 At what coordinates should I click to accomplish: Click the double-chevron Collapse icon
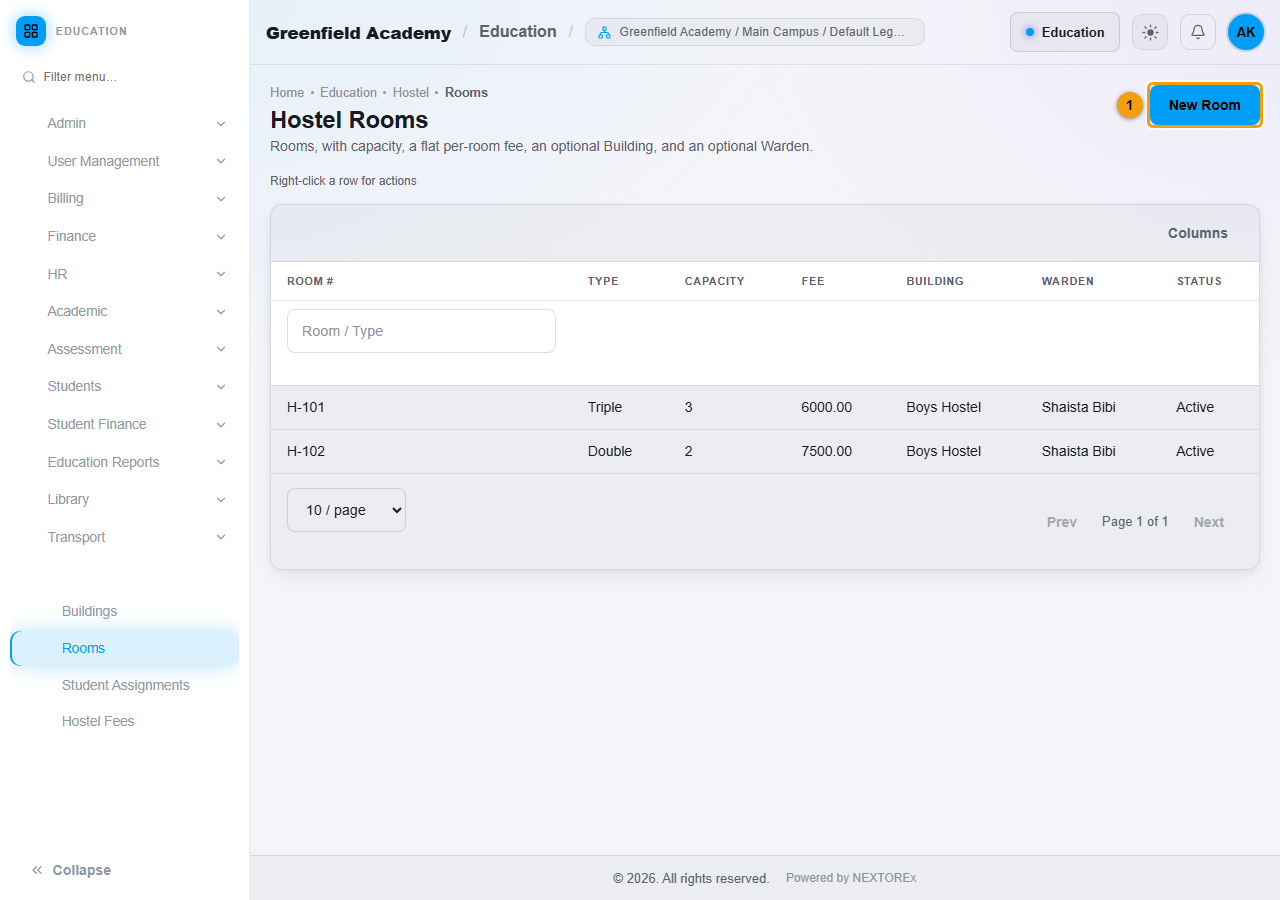point(37,870)
